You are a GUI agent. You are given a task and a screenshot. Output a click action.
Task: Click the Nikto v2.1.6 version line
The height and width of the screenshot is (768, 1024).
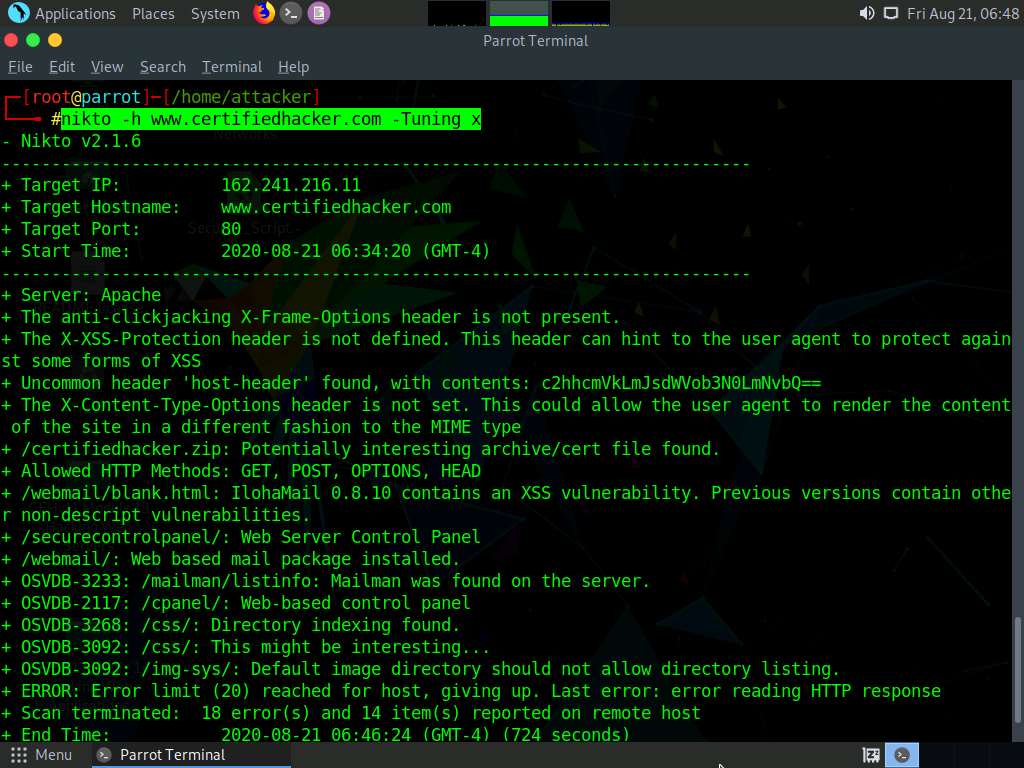point(71,141)
